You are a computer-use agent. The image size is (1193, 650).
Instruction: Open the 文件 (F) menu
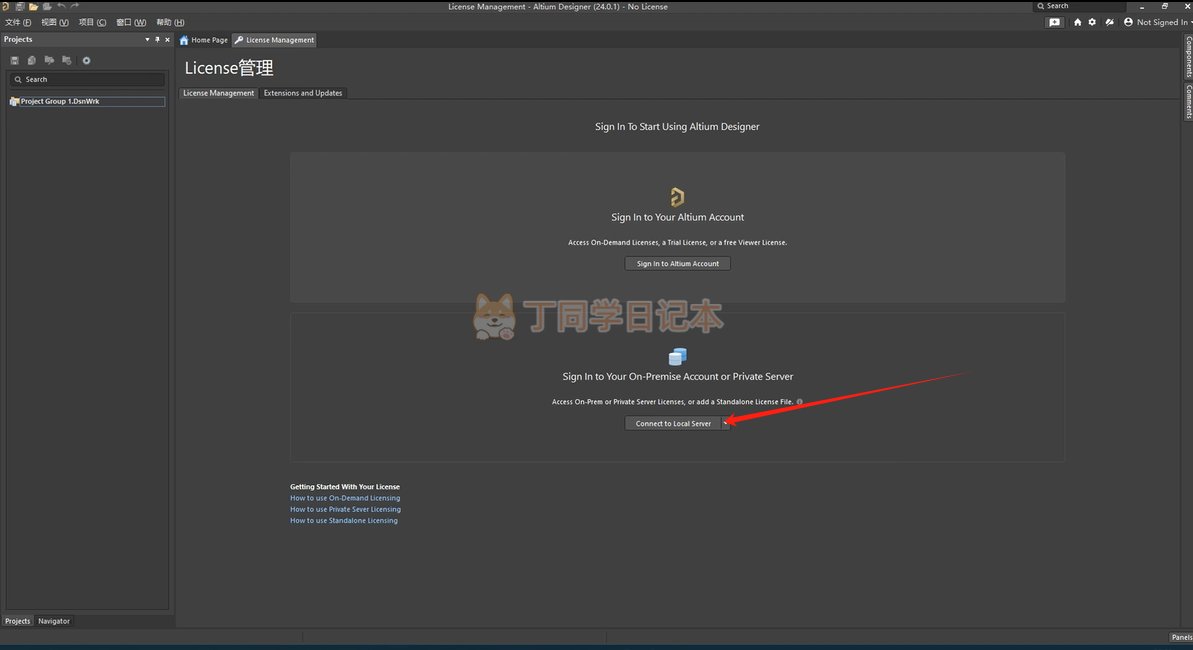(18, 22)
